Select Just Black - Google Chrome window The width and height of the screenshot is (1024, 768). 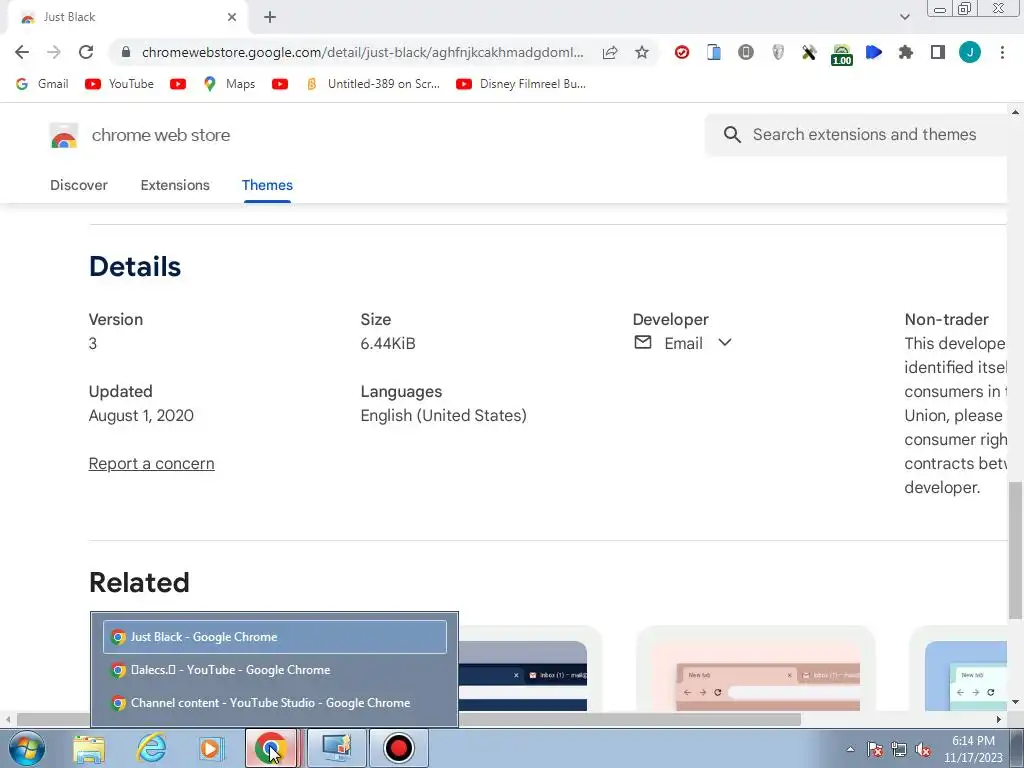coord(275,637)
